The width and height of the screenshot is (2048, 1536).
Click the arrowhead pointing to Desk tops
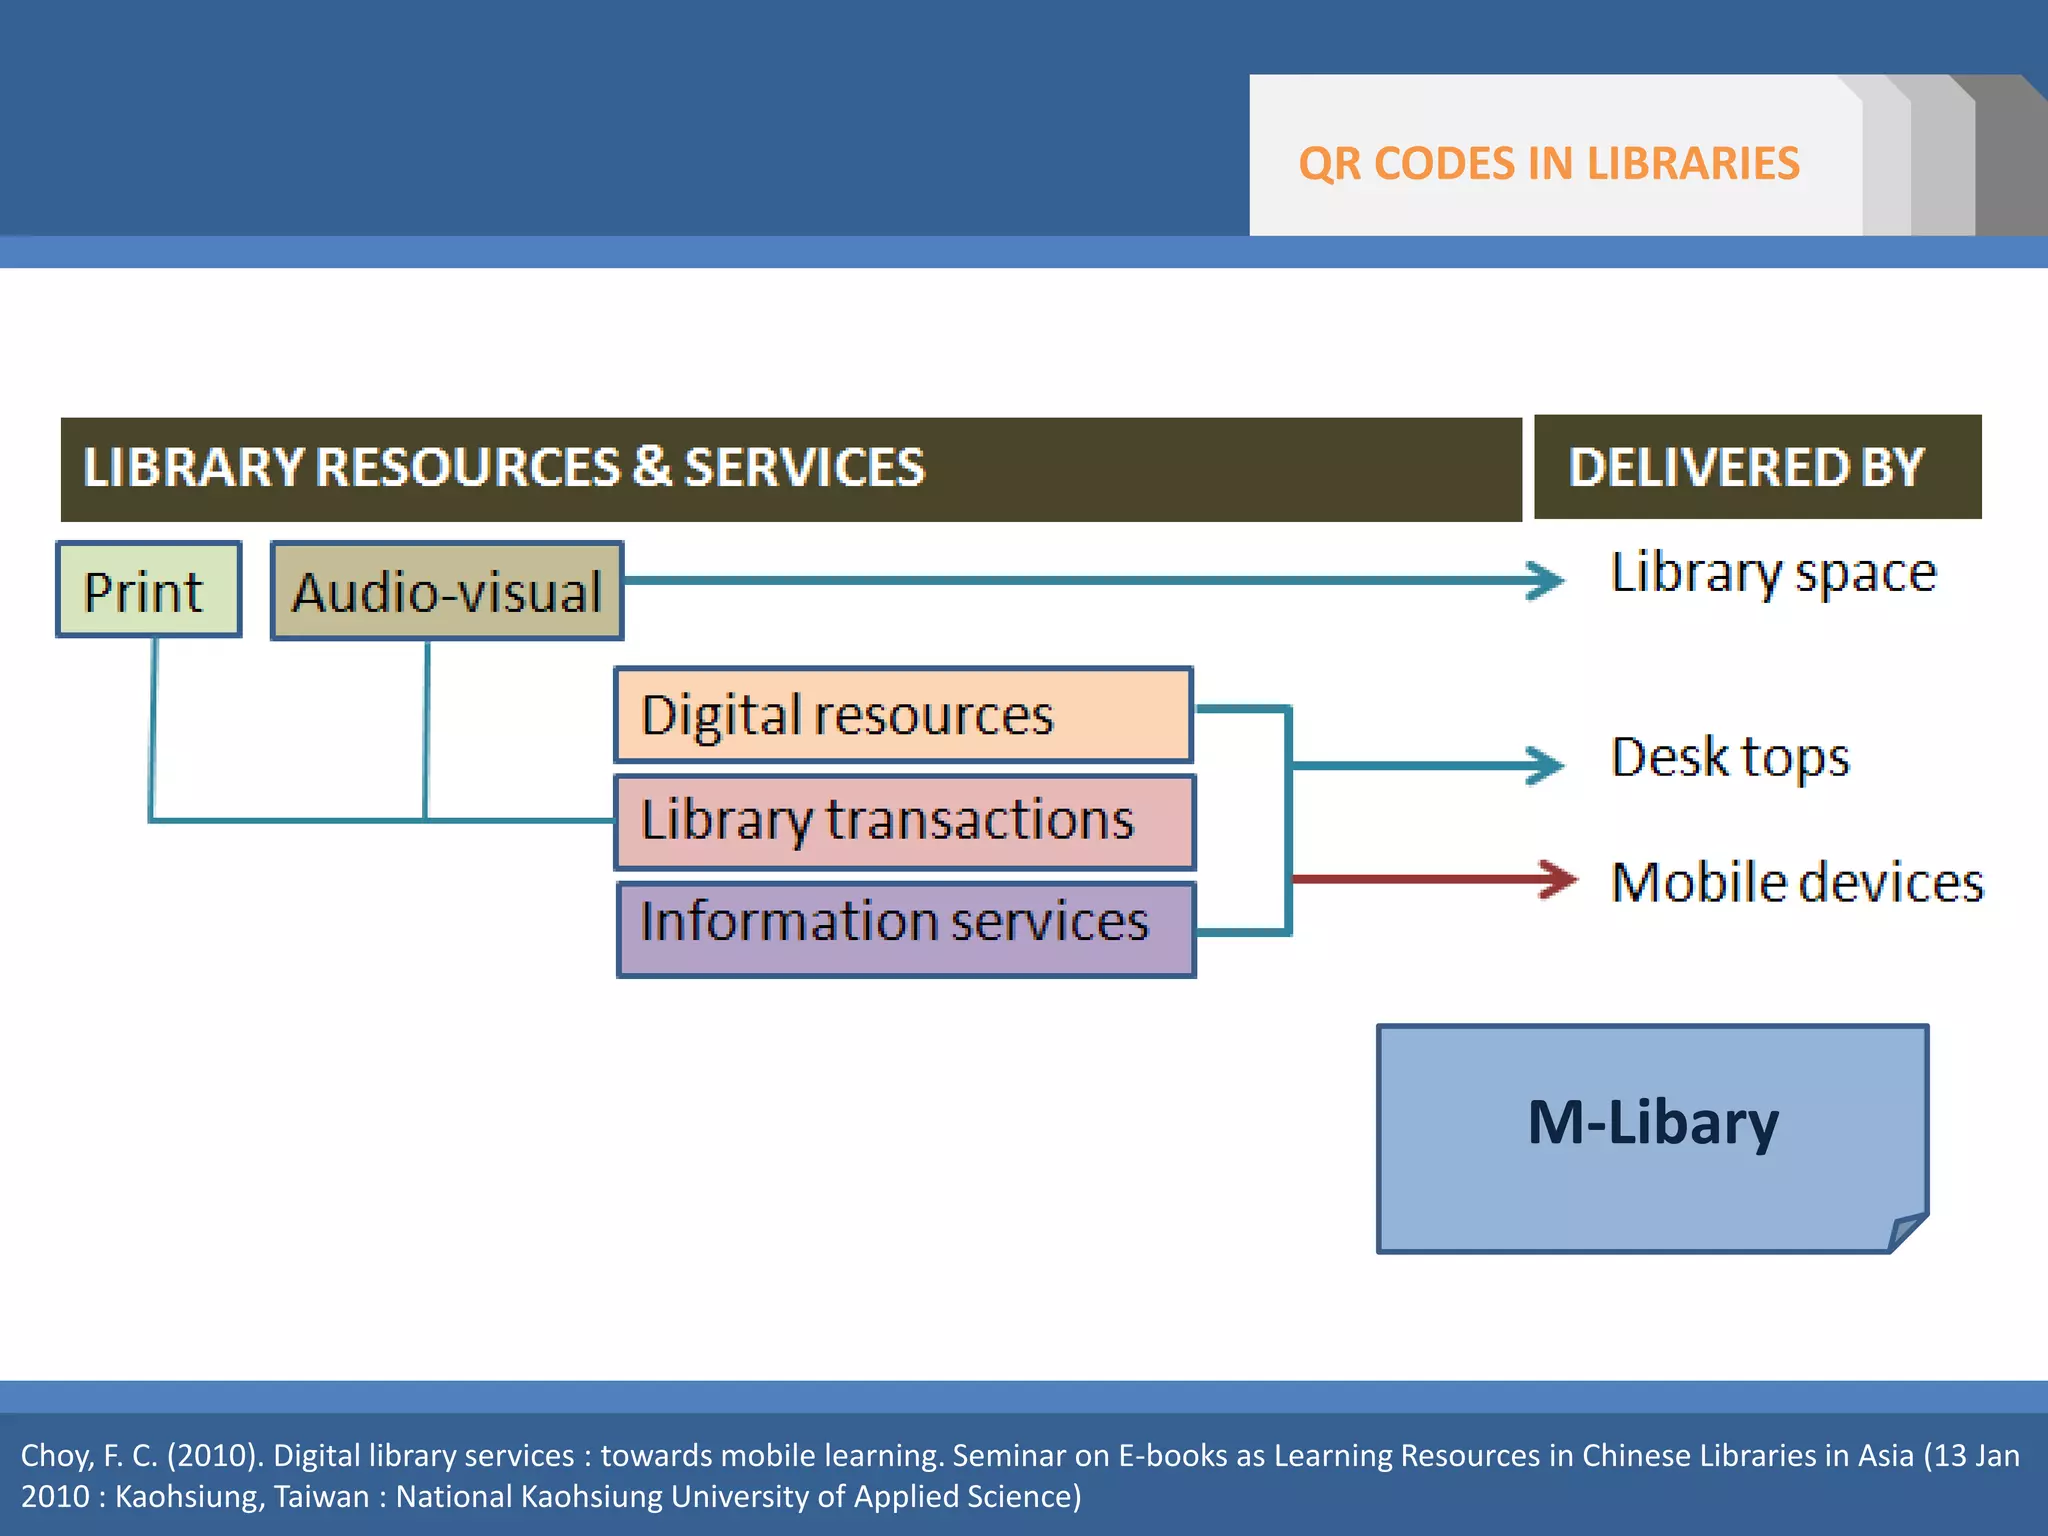click(x=1546, y=766)
